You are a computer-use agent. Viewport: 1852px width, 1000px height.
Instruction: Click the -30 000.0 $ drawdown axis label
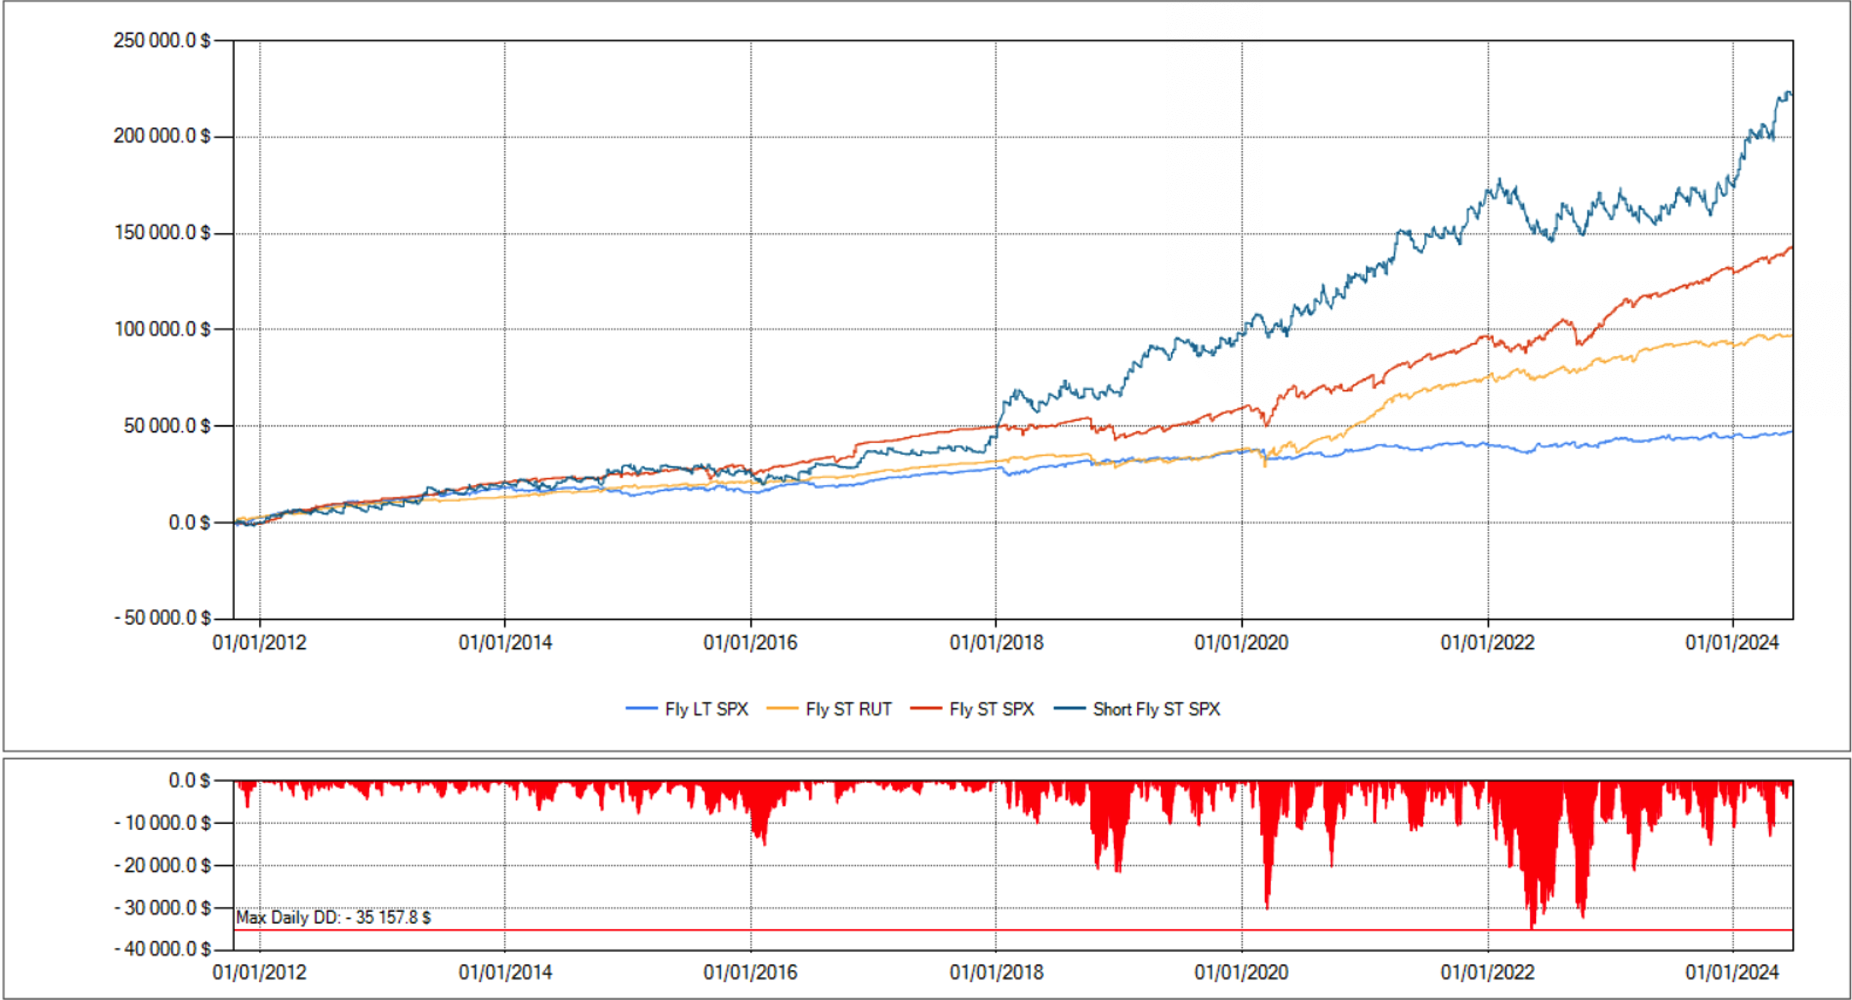(162, 908)
